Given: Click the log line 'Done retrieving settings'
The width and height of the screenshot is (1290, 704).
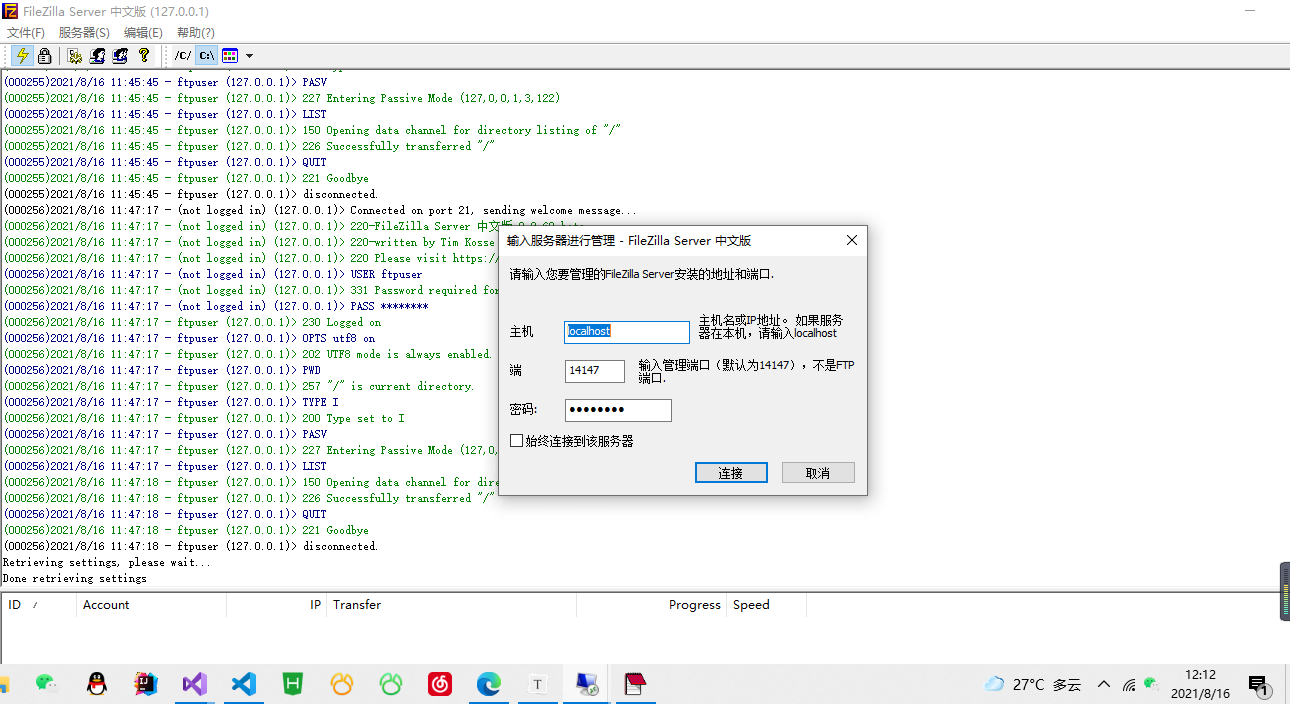Looking at the screenshot, I should point(75,578).
